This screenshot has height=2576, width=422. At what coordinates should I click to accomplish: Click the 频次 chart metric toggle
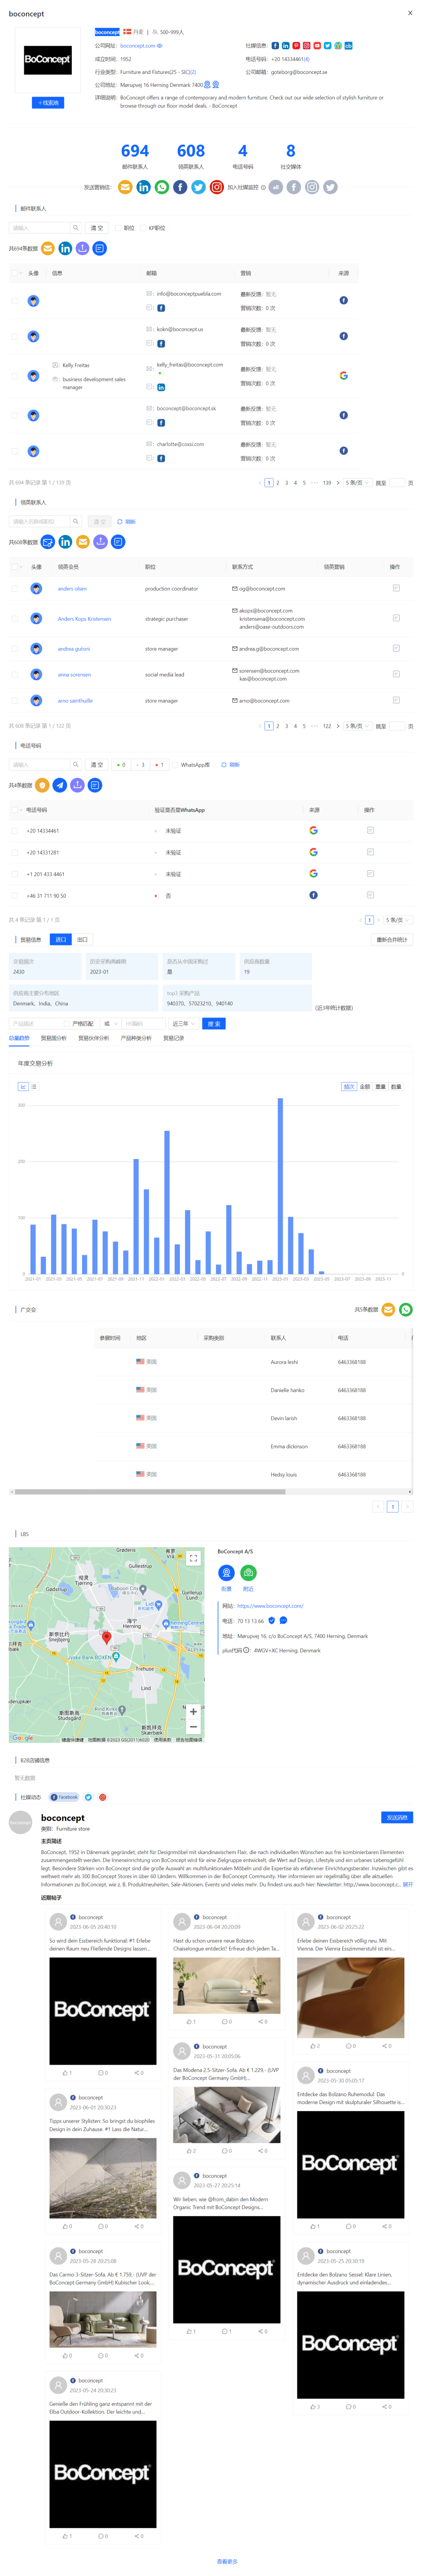point(349,1087)
